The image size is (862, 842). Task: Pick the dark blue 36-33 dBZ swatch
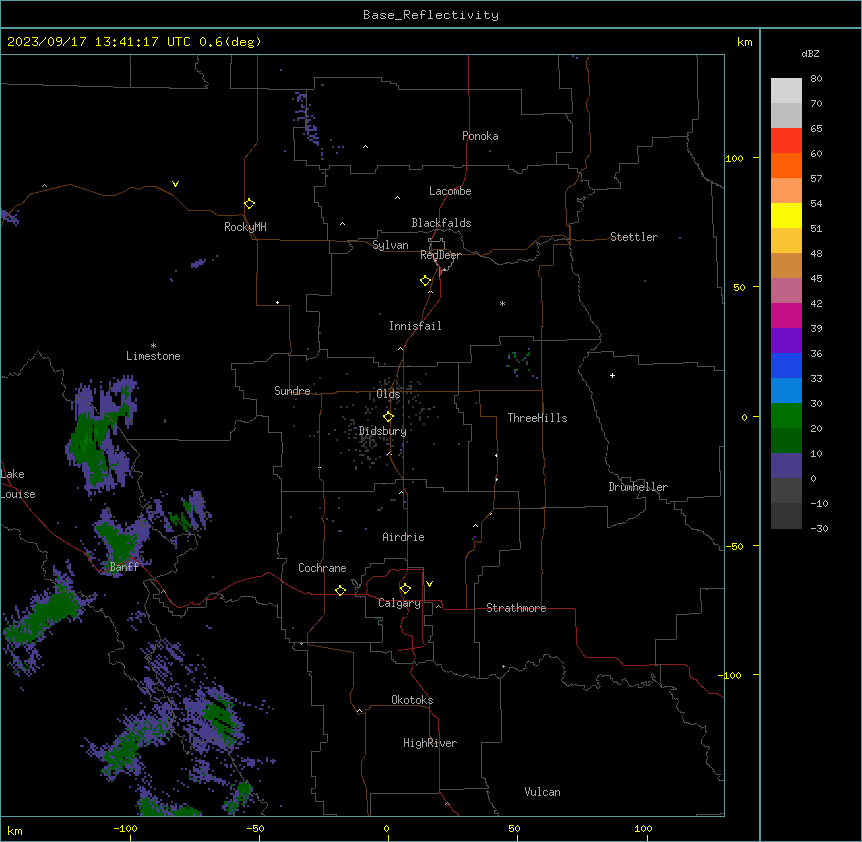pos(786,365)
